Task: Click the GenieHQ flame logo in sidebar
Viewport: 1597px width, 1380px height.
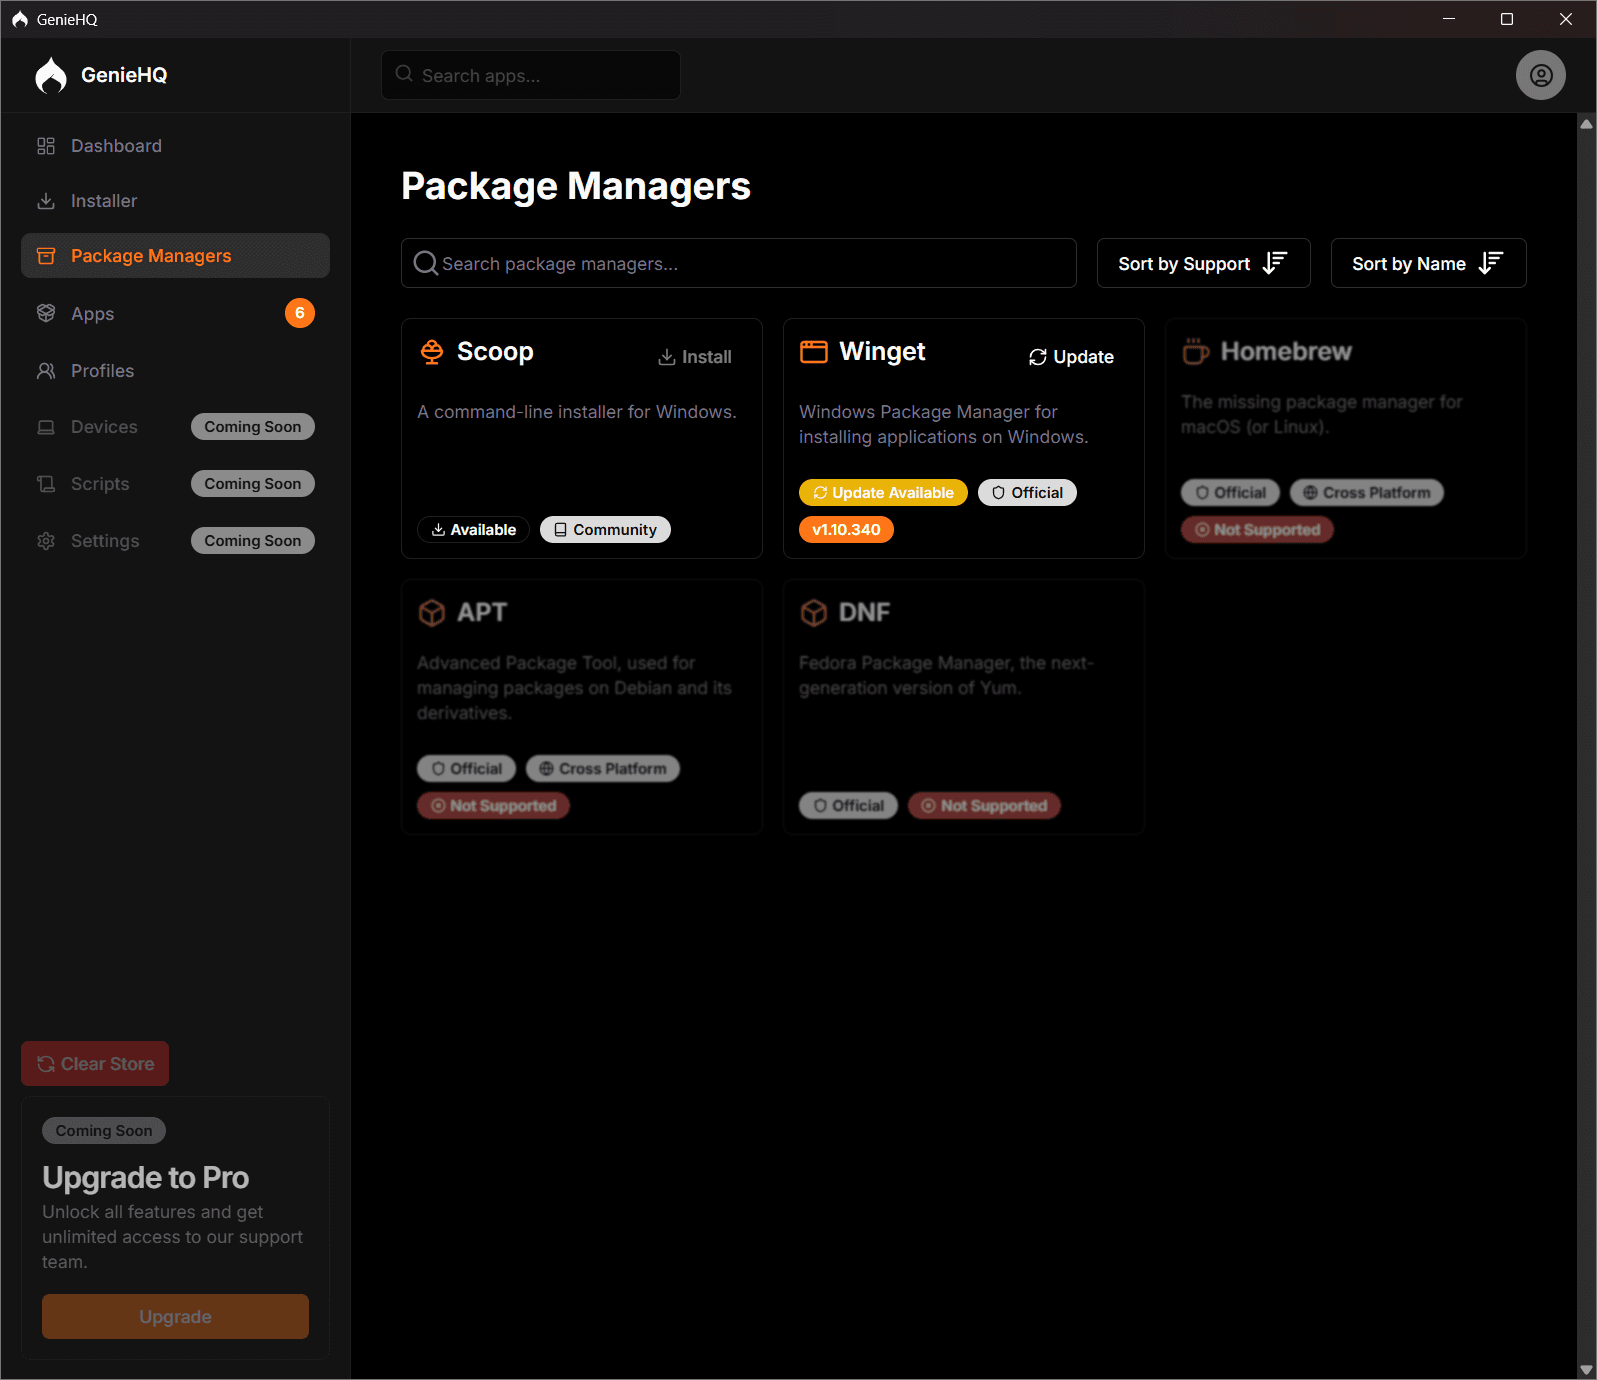Action: pyautogui.click(x=51, y=75)
